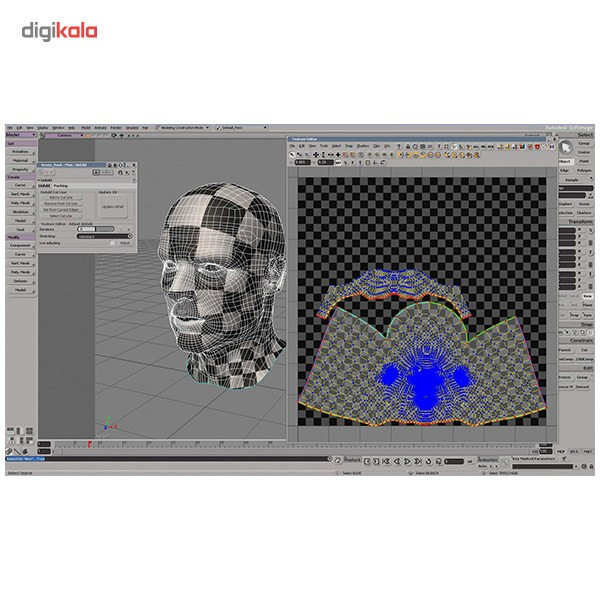
Task: Click the play forward button in playback controls
Action: (407, 461)
